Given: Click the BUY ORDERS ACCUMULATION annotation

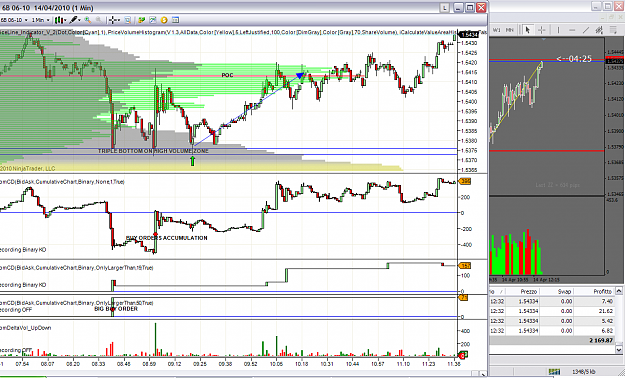Looking at the screenshot, I should pos(167,238).
